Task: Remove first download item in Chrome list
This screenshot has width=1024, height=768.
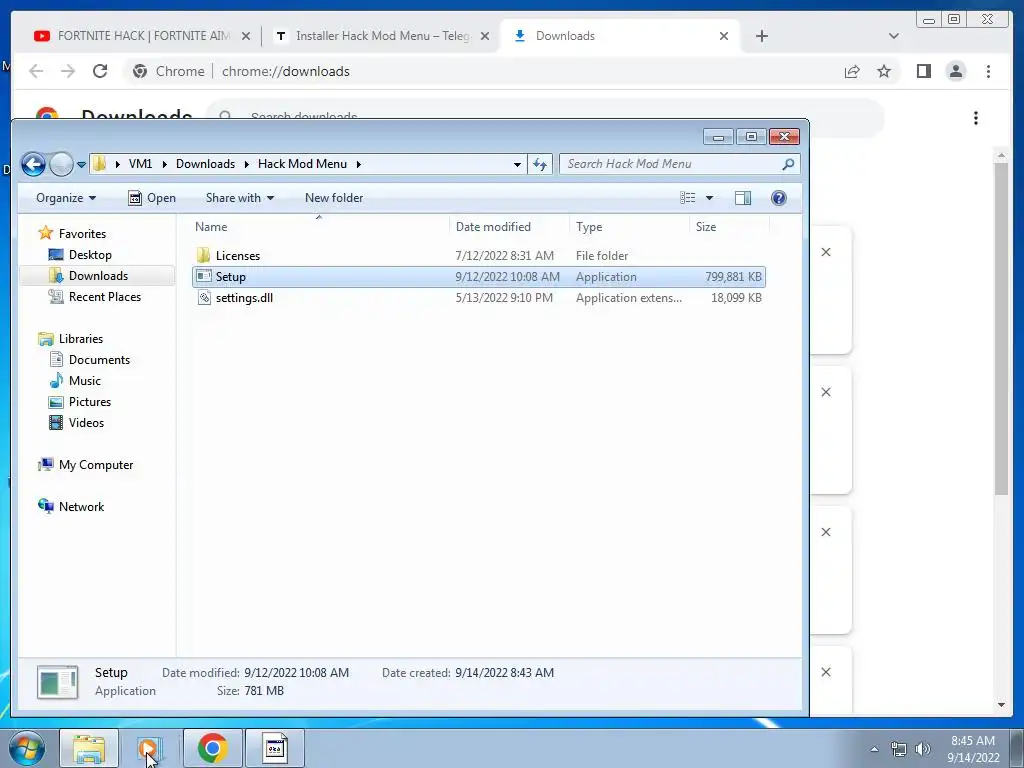Action: (825, 252)
